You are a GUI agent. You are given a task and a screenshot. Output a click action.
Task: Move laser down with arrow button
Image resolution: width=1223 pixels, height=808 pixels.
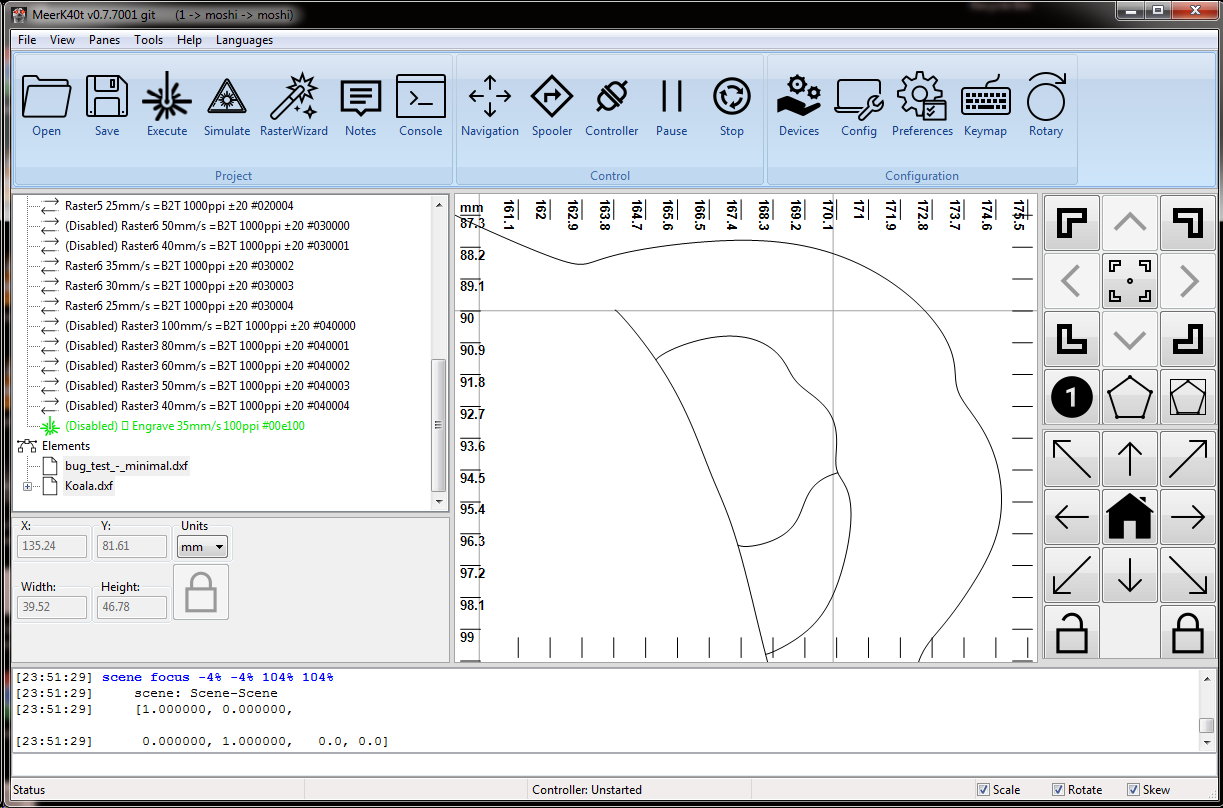click(1130, 575)
